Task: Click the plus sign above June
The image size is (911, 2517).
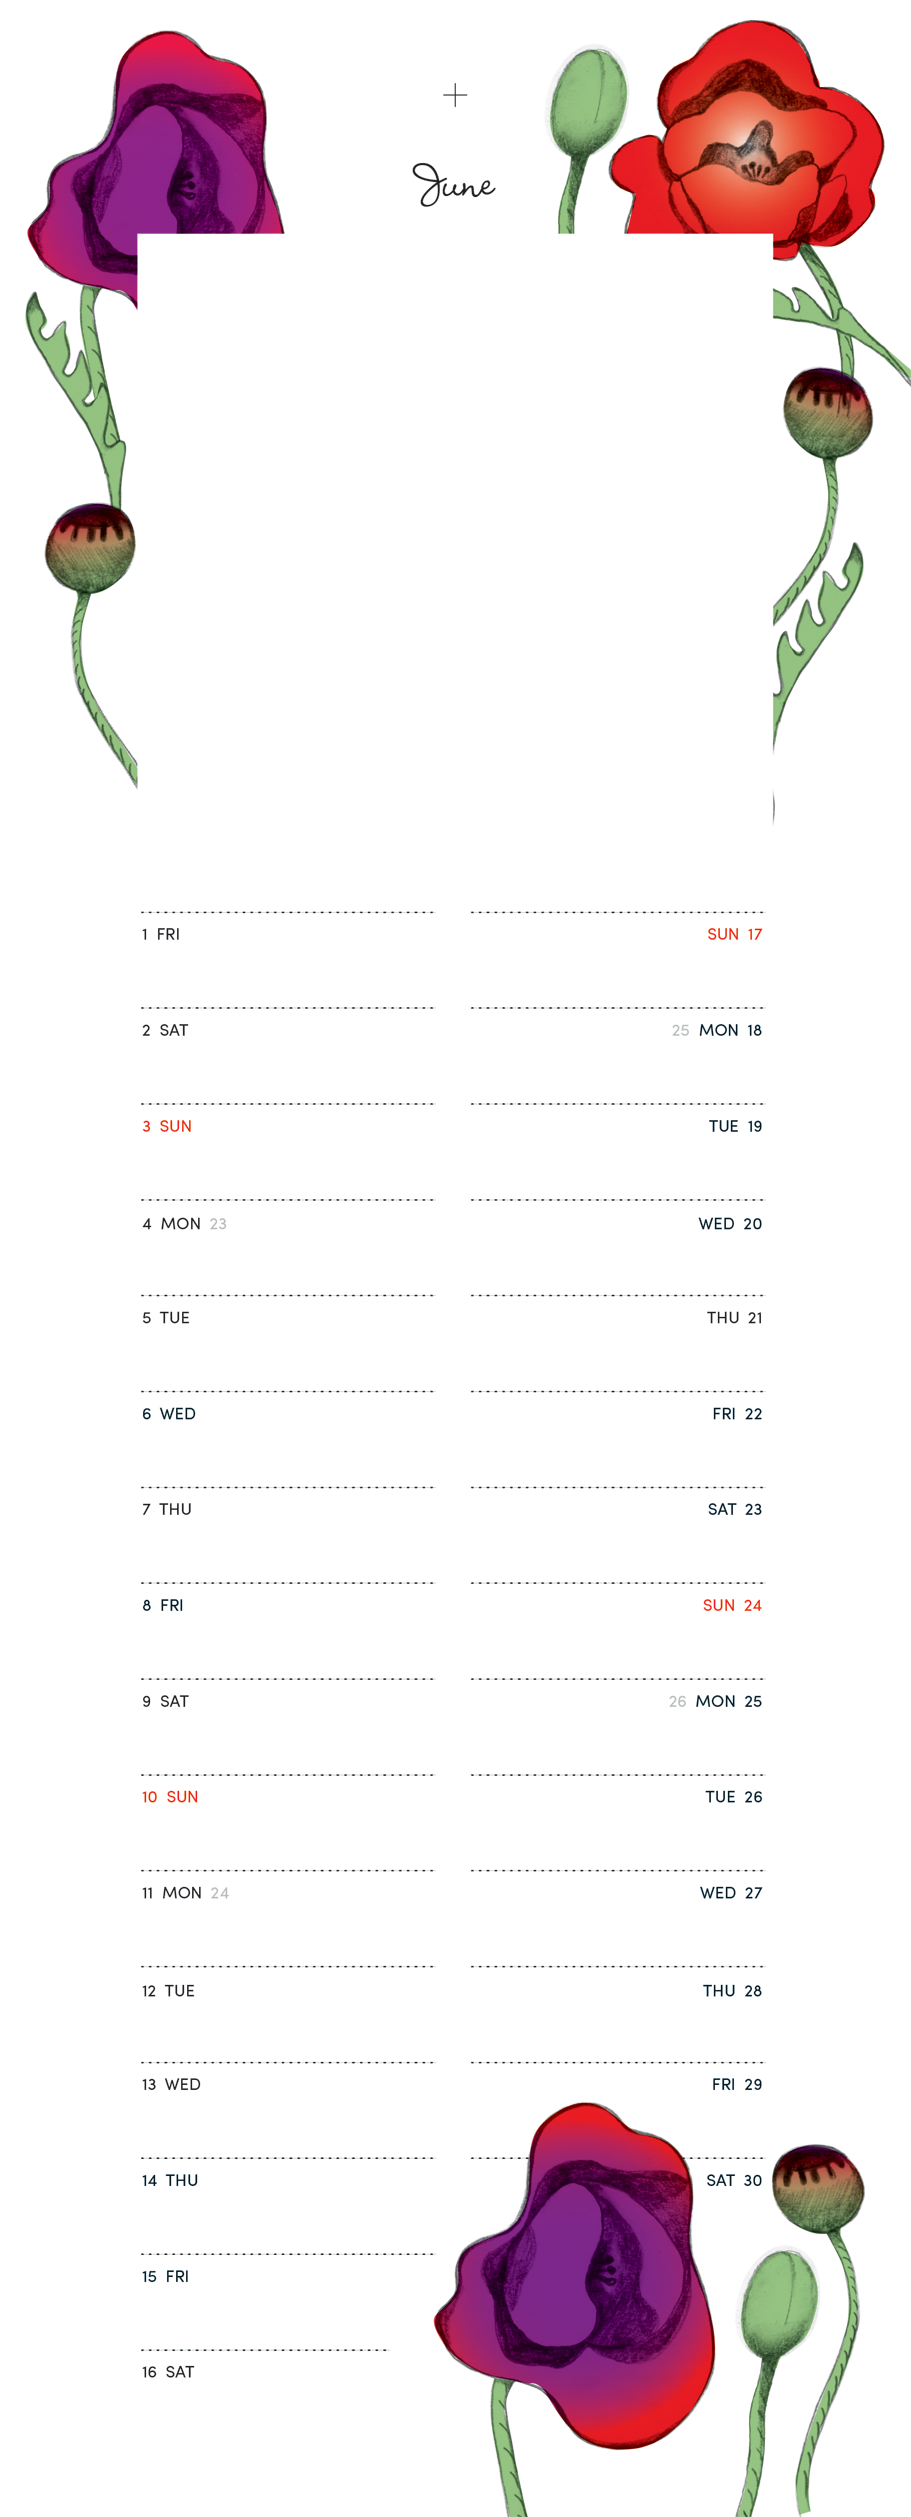Action: coord(455,95)
